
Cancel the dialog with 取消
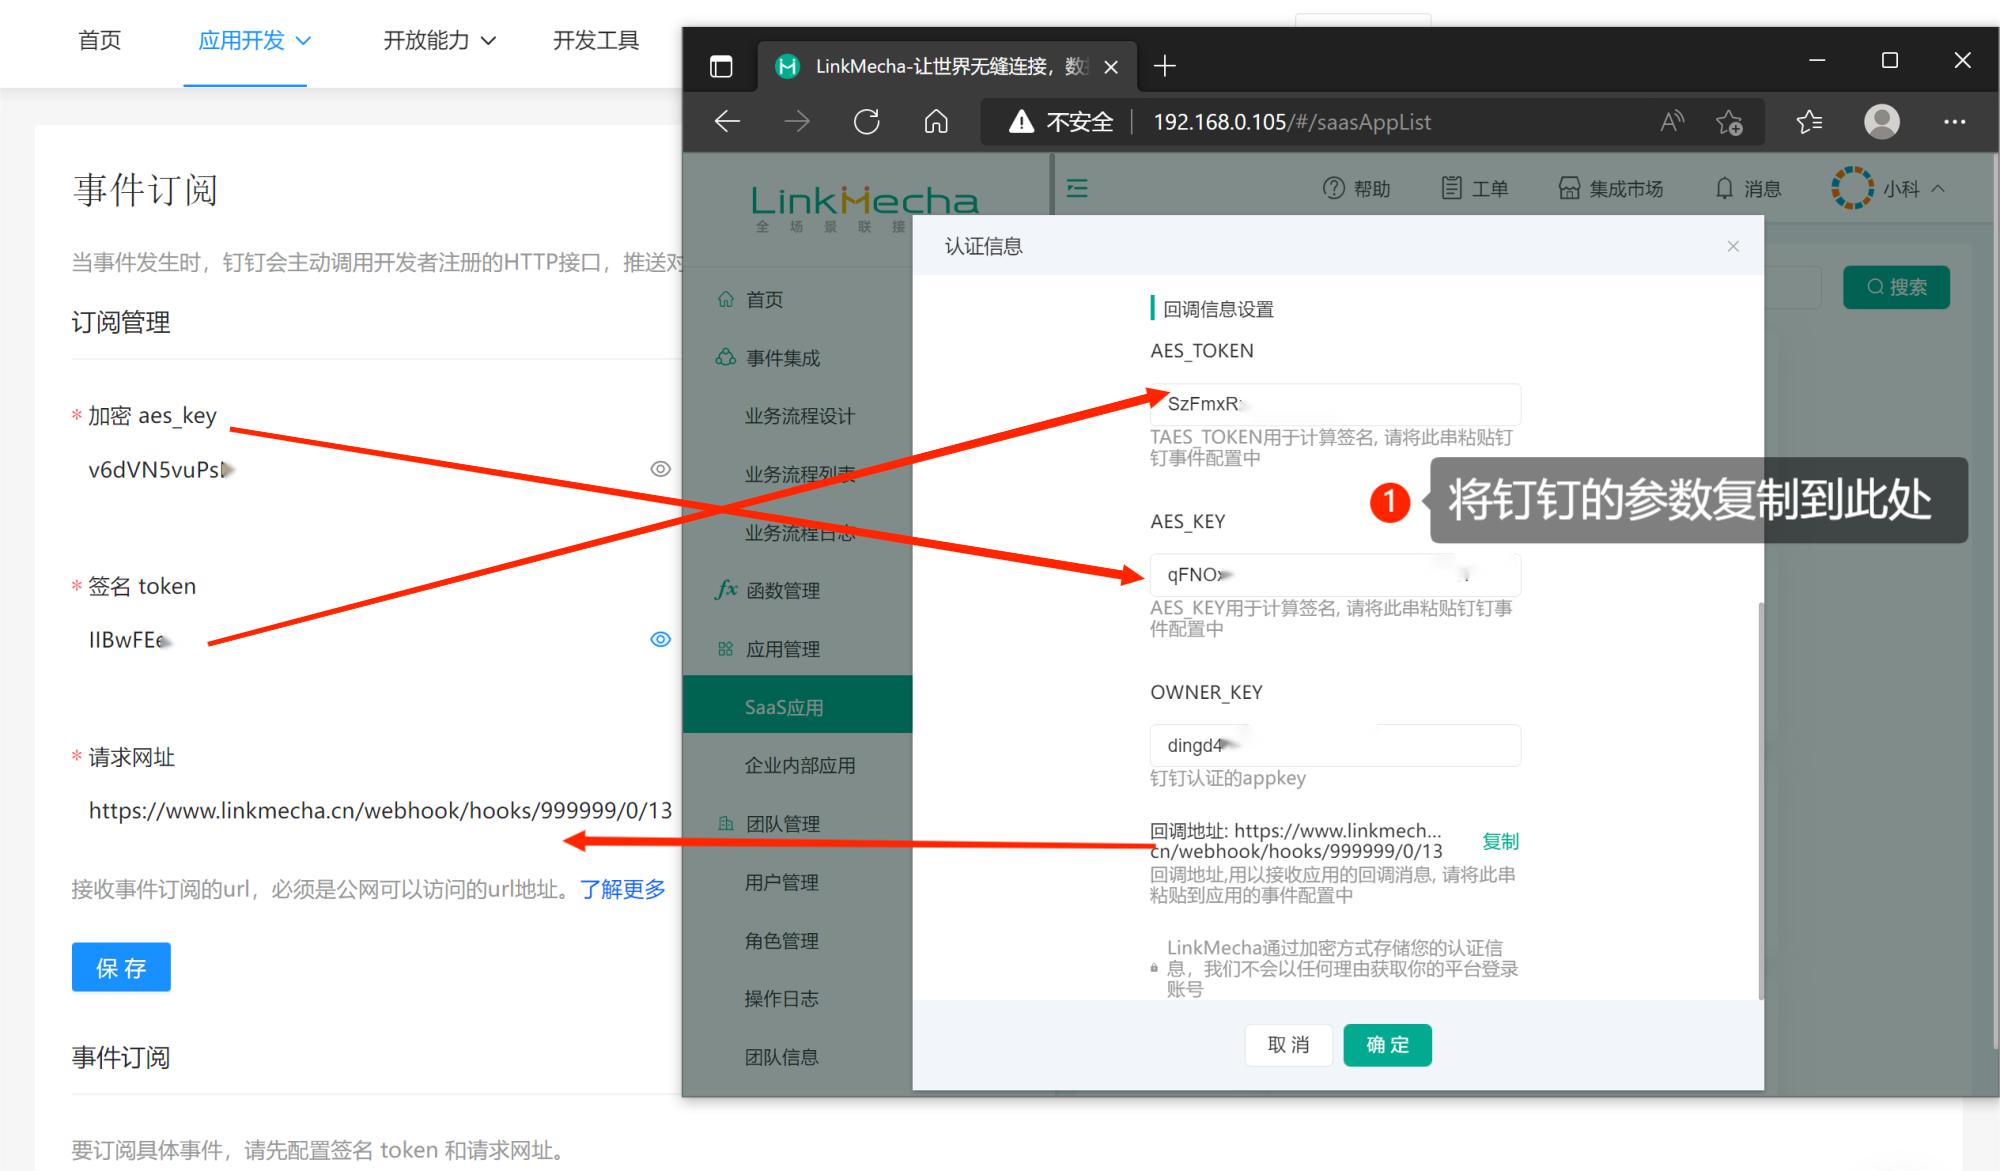(x=1288, y=1045)
